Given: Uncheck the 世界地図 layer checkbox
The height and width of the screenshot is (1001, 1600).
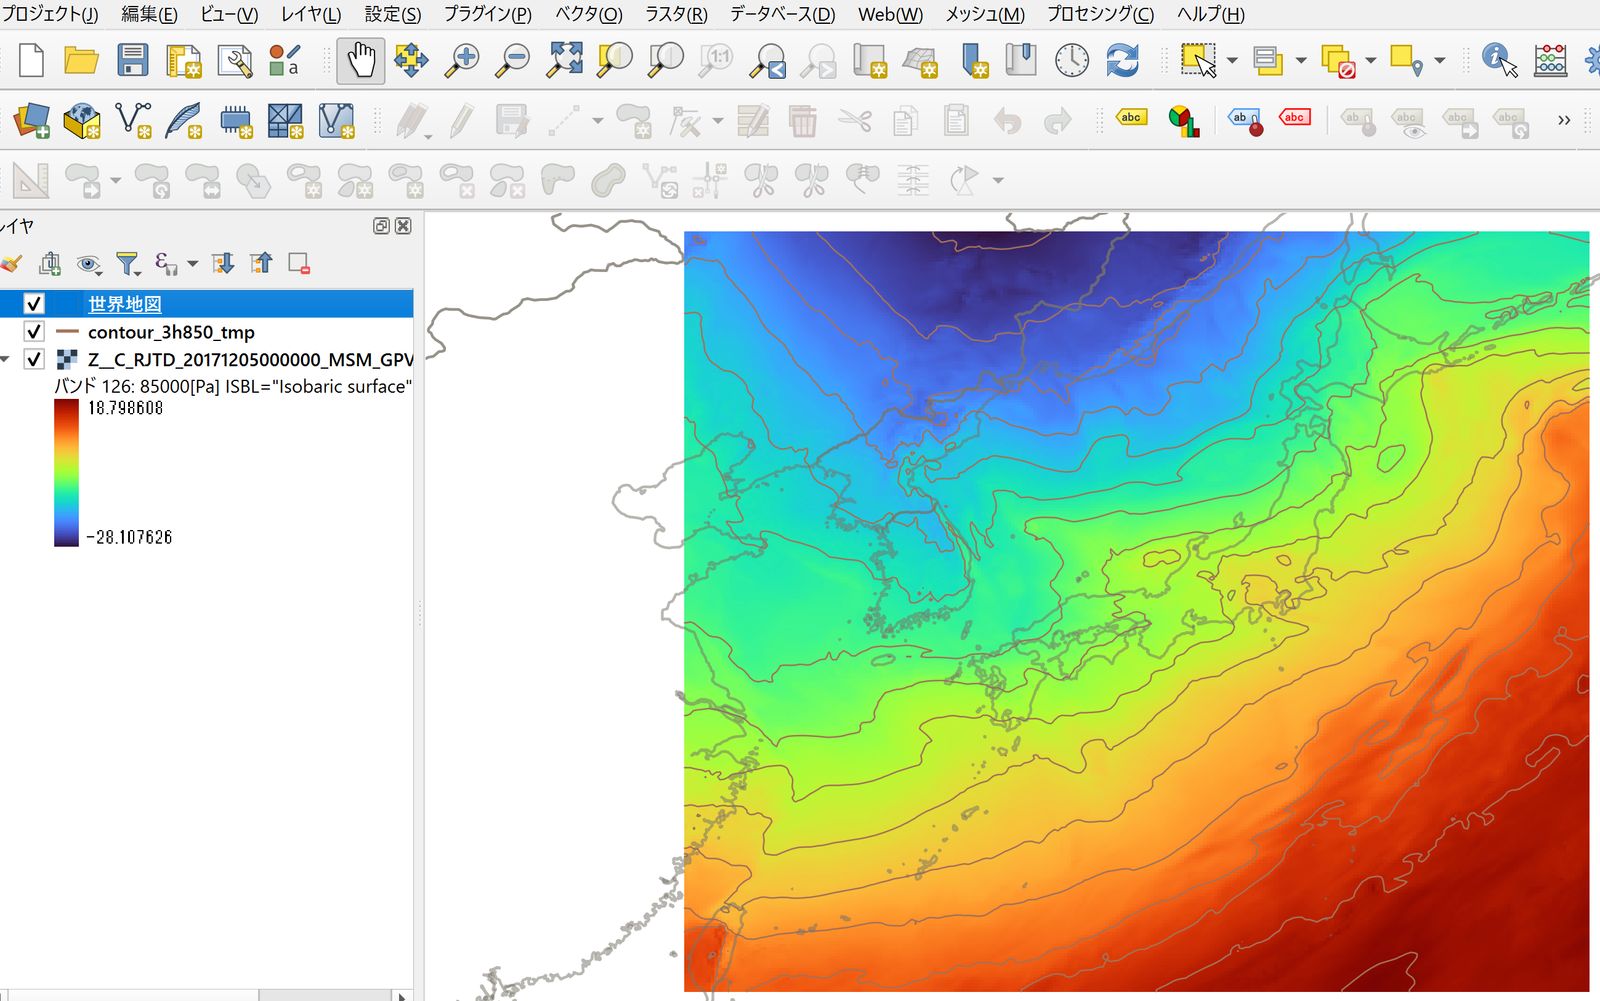Looking at the screenshot, I should (x=34, y=303).
